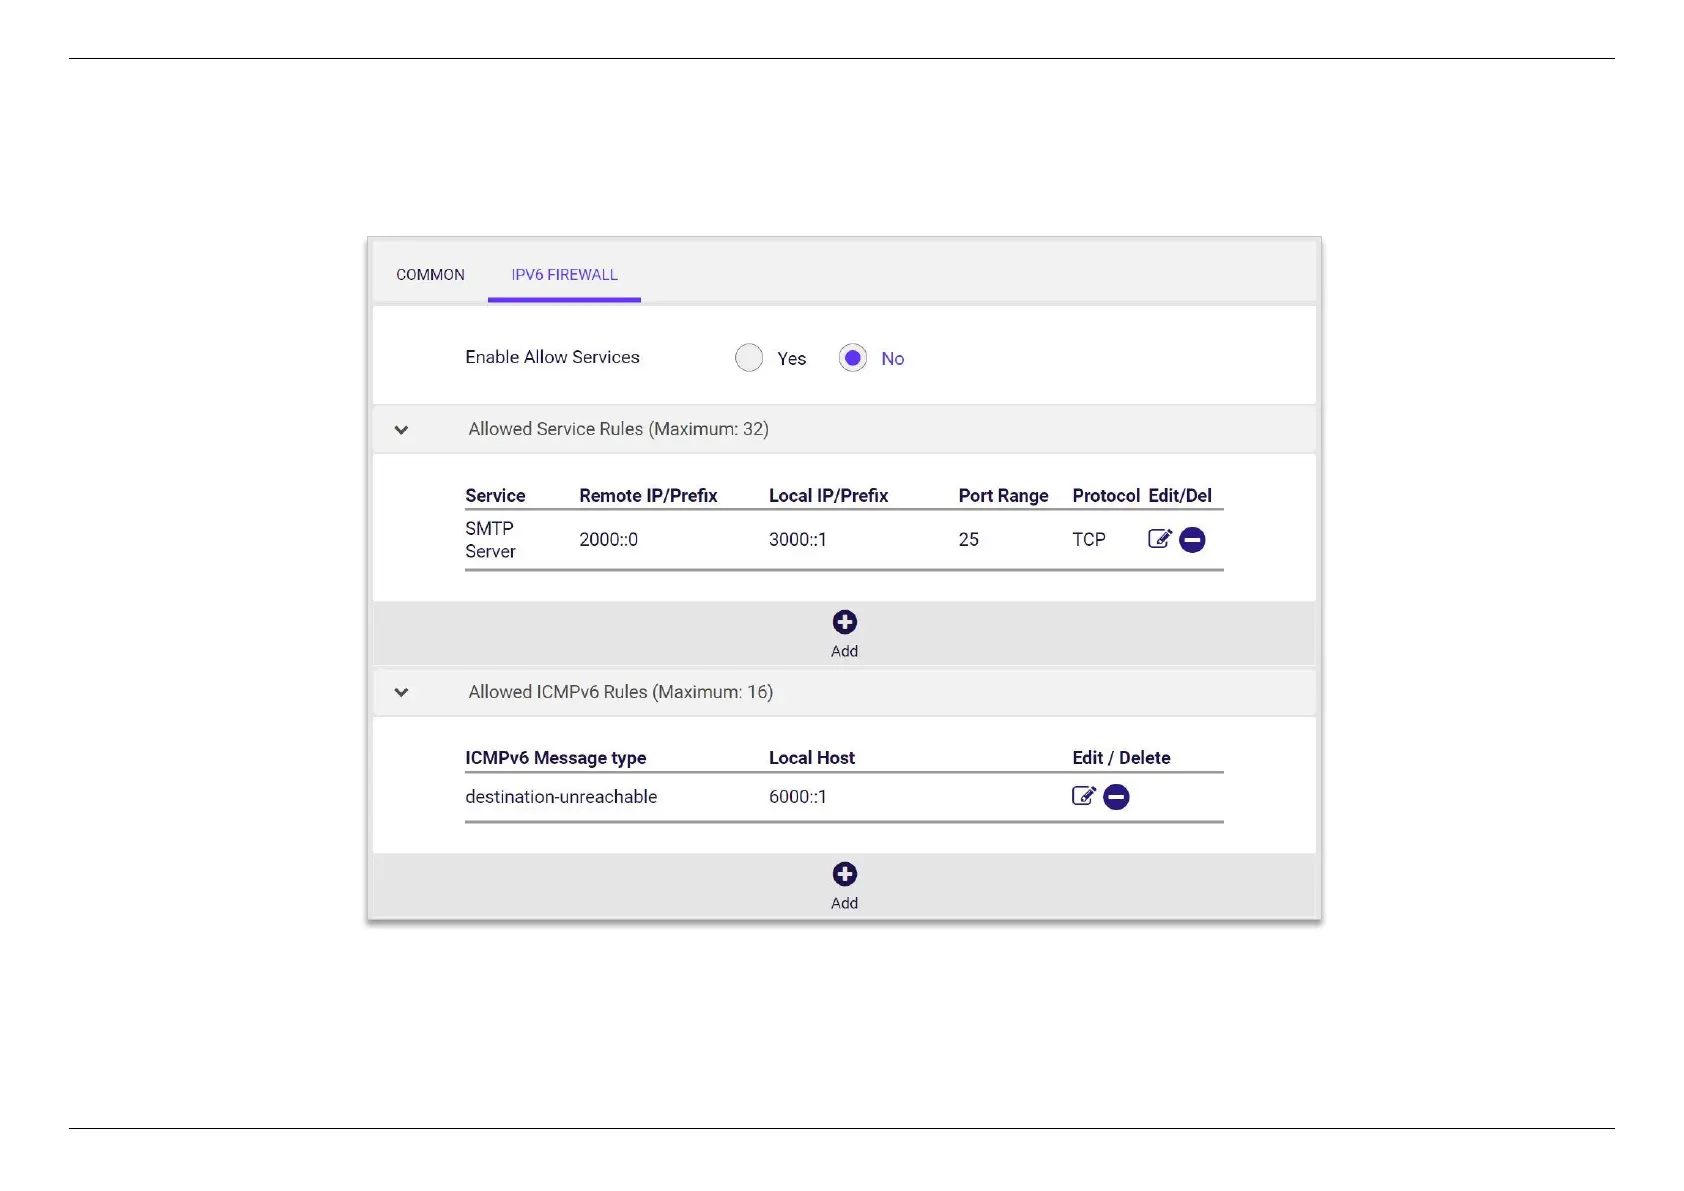The height and width of the screenshot is (1191, 1684).
Task: Delete the SMTP Server service rule
Action: click(1192, 540)
